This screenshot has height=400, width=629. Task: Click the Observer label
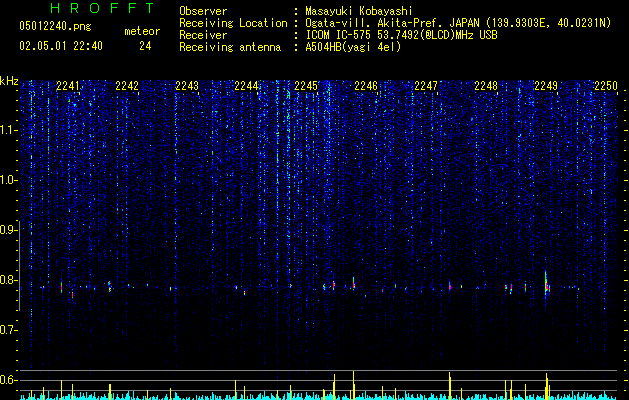[203, 11]
